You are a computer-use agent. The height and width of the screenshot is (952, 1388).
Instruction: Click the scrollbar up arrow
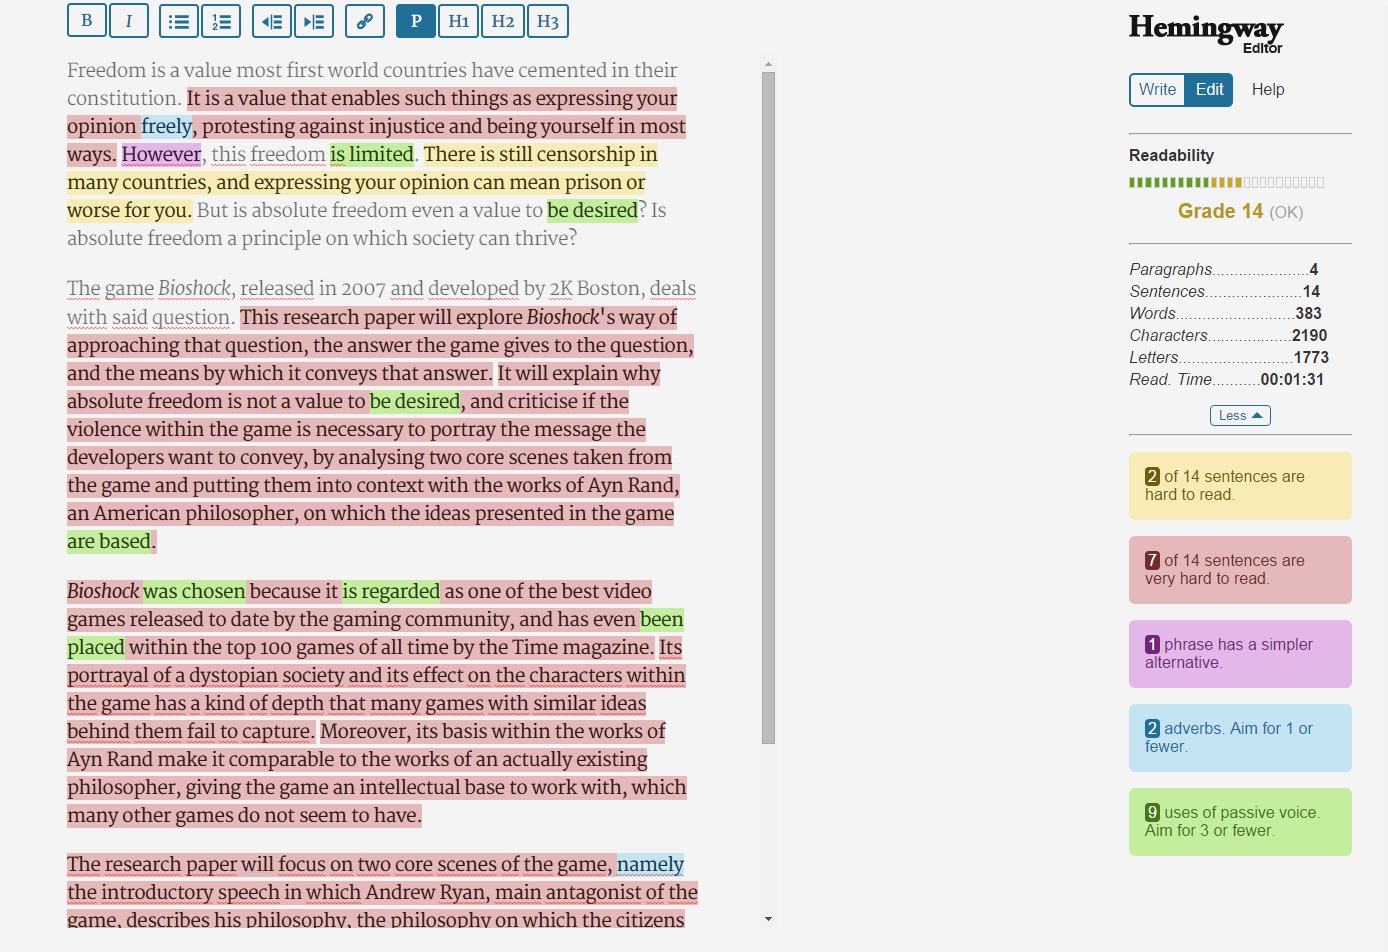pos(768,64)
